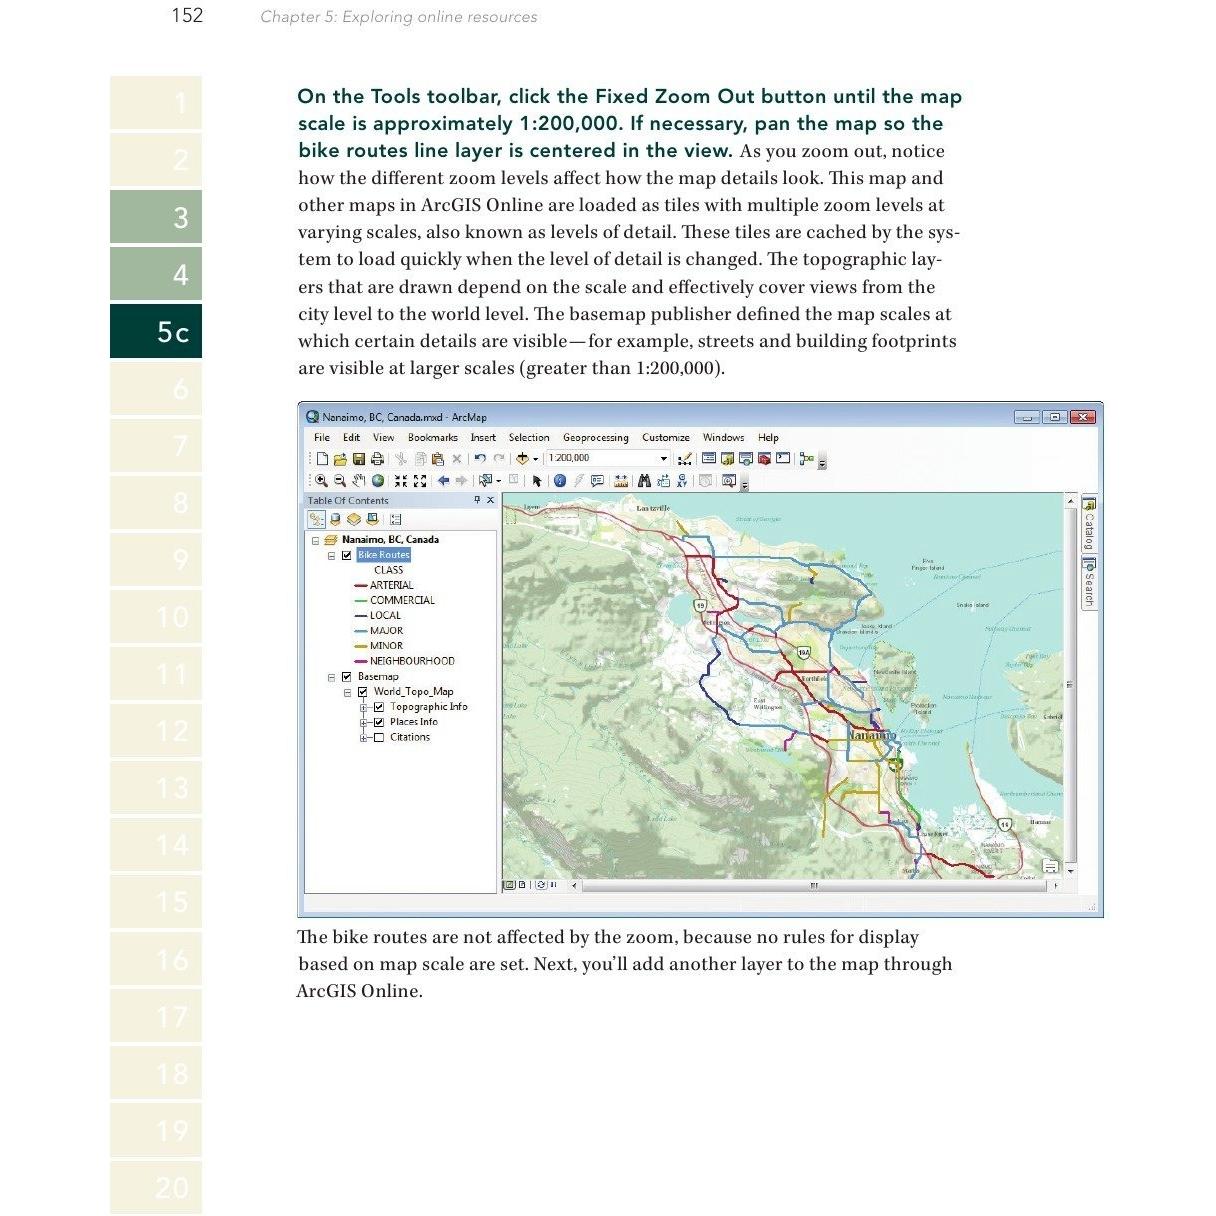Open the Catalog window toolbar icon
The height and width of the screenshot is (1216, 1216).
pos(728,459)
